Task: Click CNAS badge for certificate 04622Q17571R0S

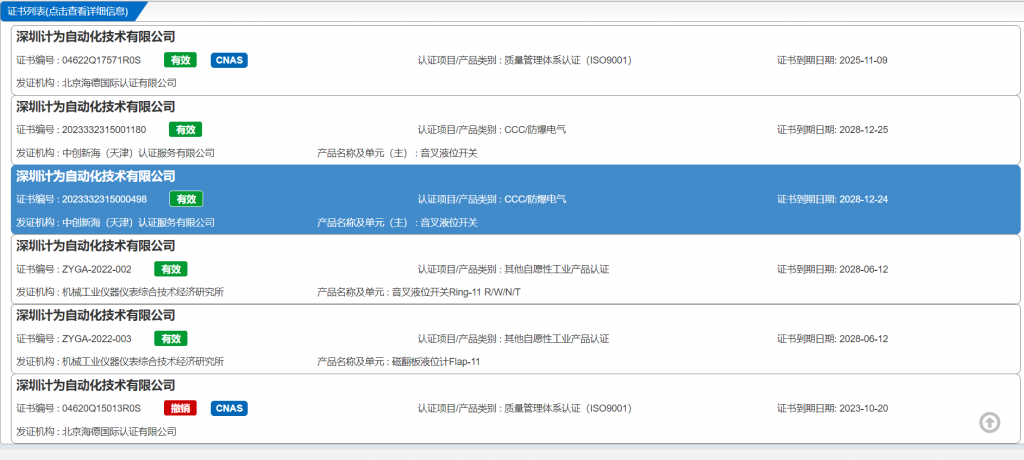Action: click(x=229, y=60)
